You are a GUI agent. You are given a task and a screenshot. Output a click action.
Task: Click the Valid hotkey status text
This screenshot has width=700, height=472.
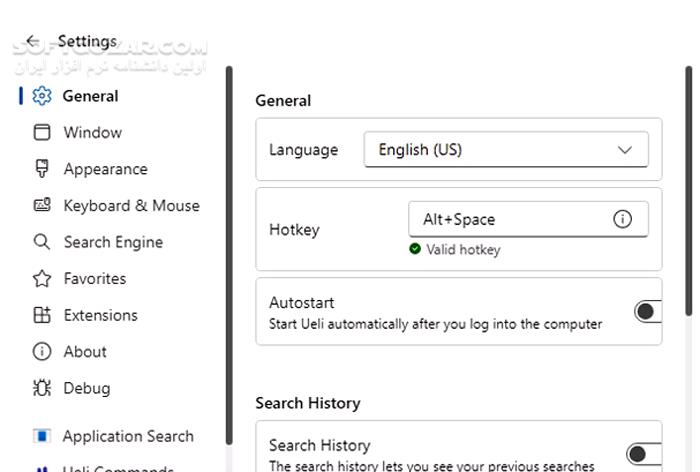(x=463, y=250)
